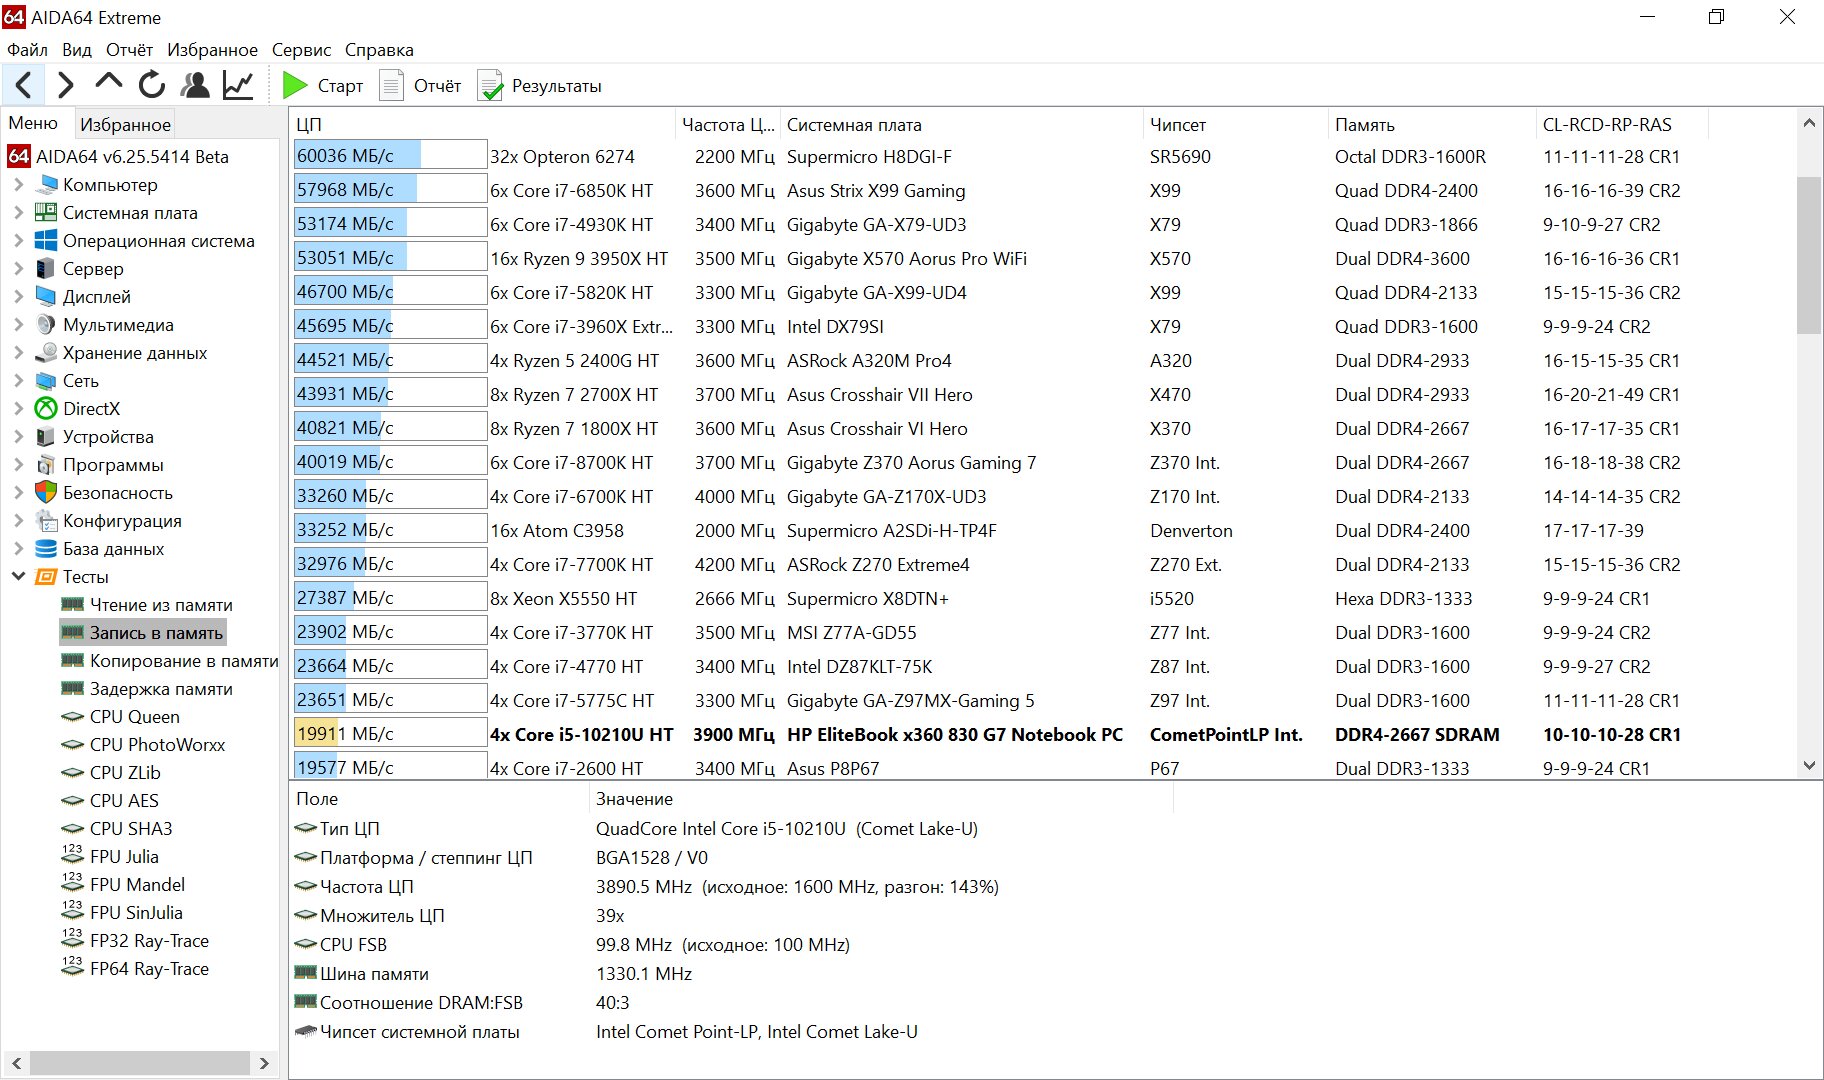Expand the Мультимедиа tree node
This screenshot has width=1824, height=1080.
pyautogui.click(x=18, y=325)
